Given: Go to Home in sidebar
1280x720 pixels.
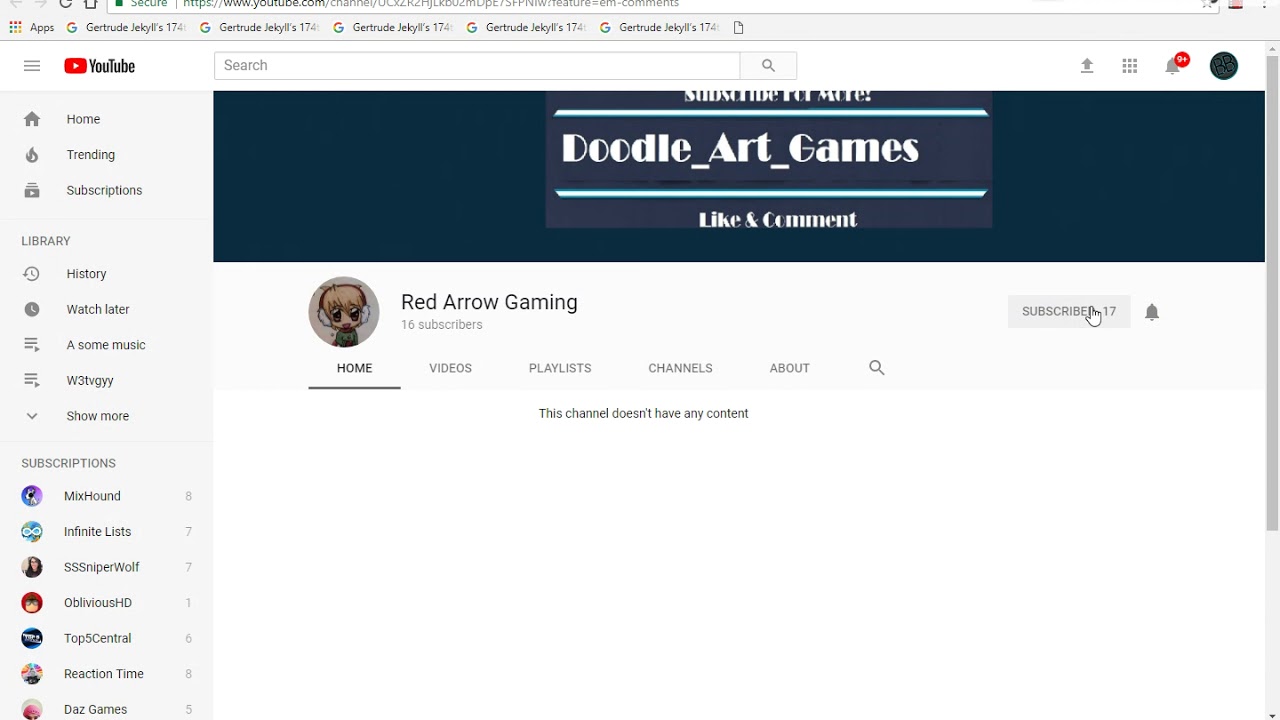Looking at the screenshot, I should pyautogui.click(x=106, y=119).
